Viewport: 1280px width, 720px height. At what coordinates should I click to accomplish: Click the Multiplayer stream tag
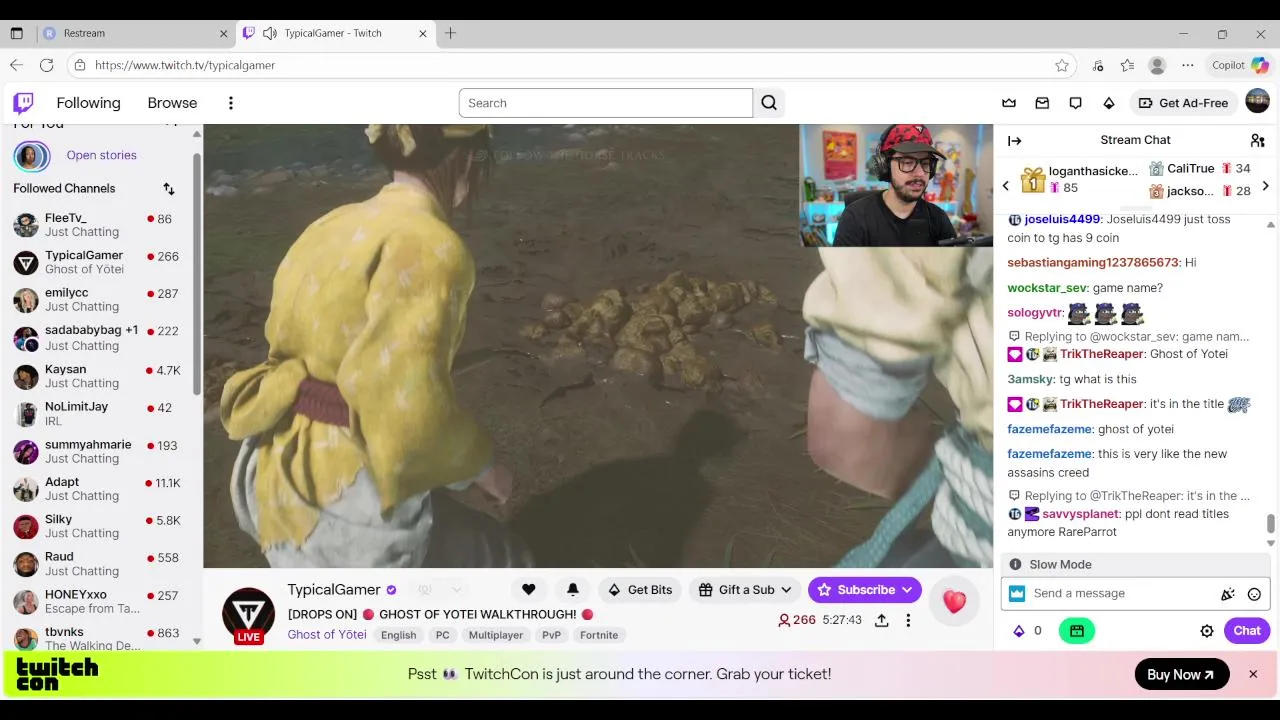point(496,635)
